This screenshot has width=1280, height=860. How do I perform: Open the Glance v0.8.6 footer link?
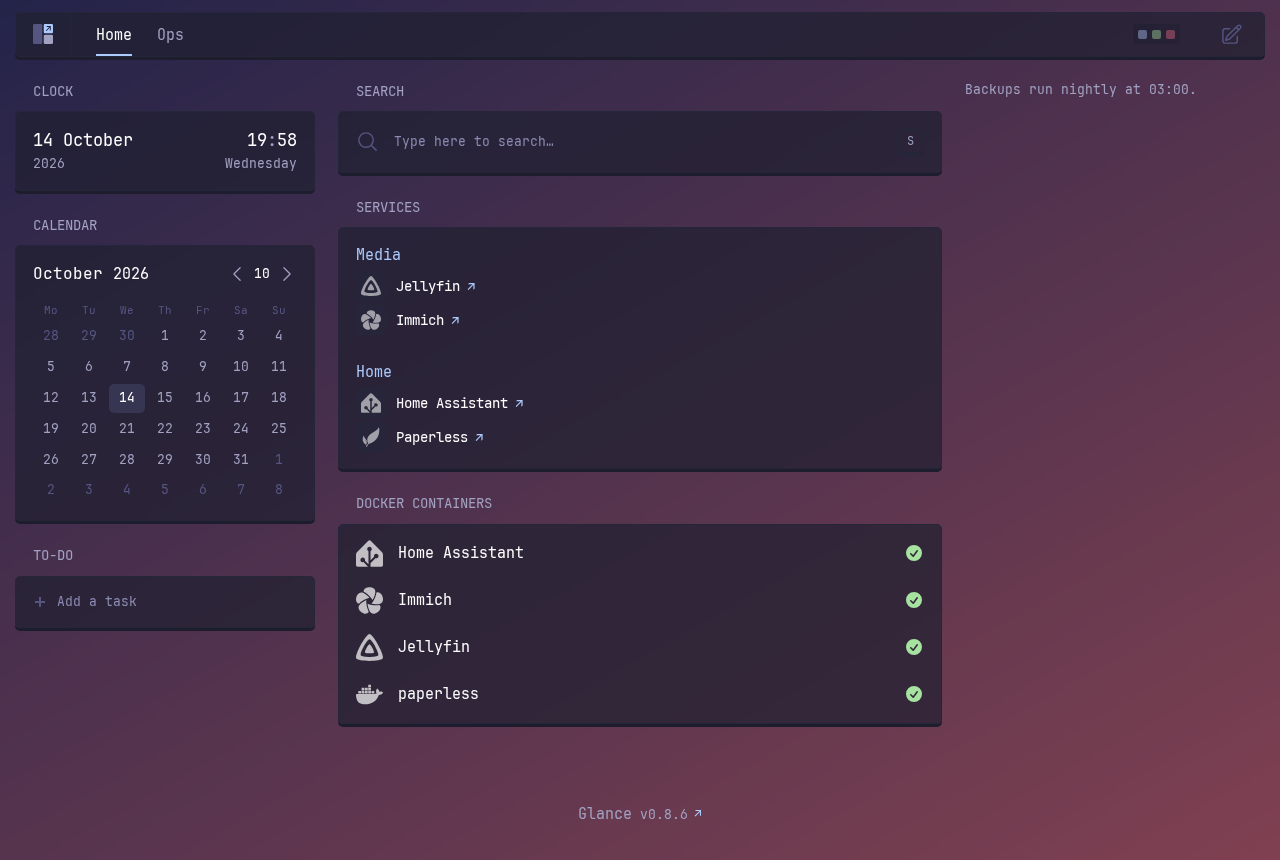click(x=640, y=814)
